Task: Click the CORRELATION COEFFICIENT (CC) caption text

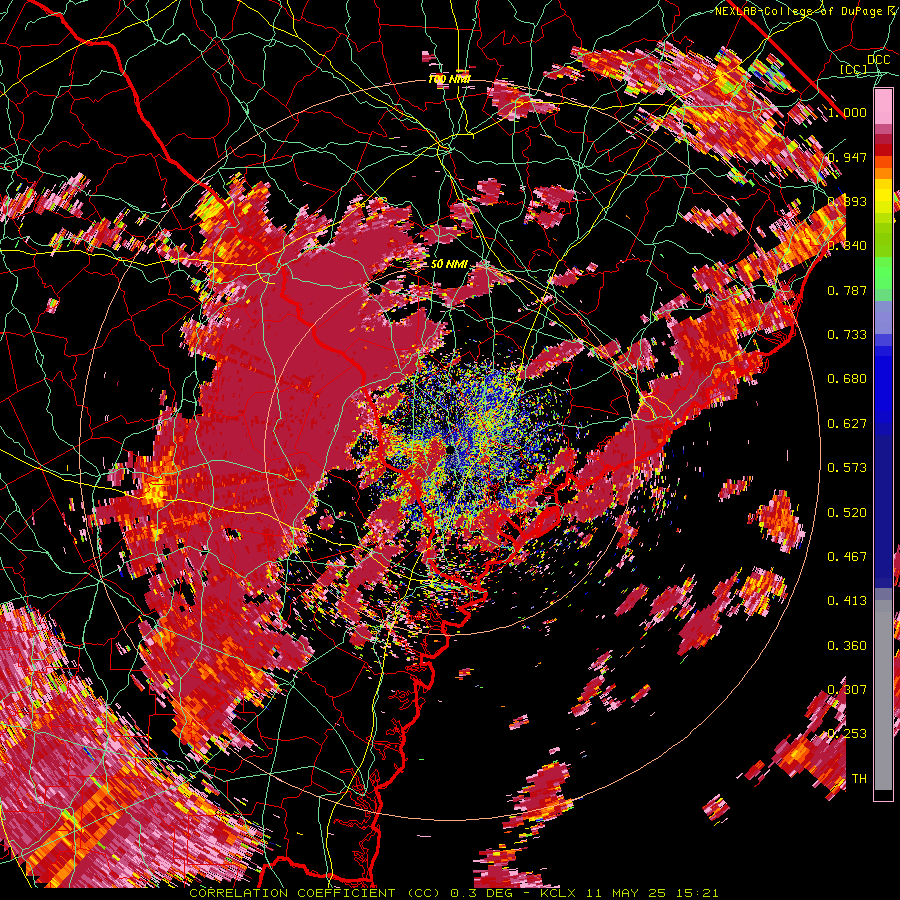Action: pos(315,893)
